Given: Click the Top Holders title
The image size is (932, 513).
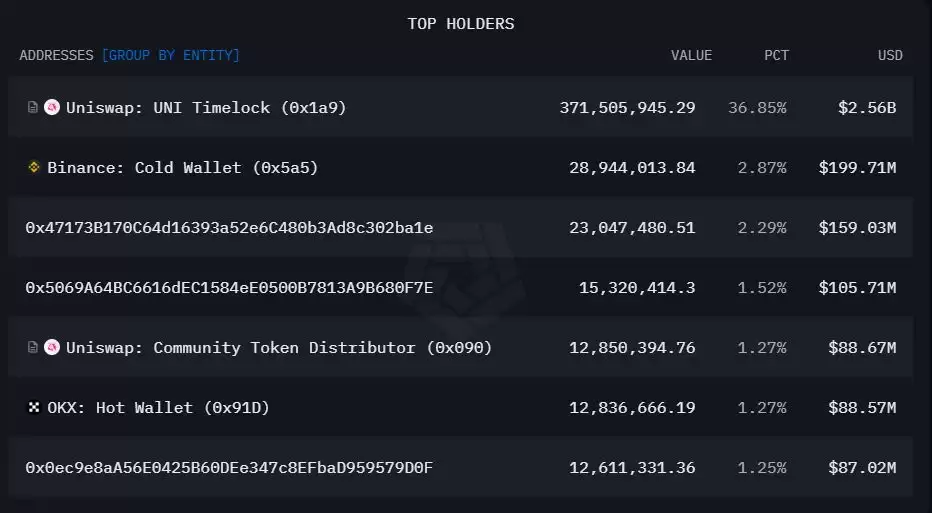Looking at the screenshot, I should coord(461,23).
